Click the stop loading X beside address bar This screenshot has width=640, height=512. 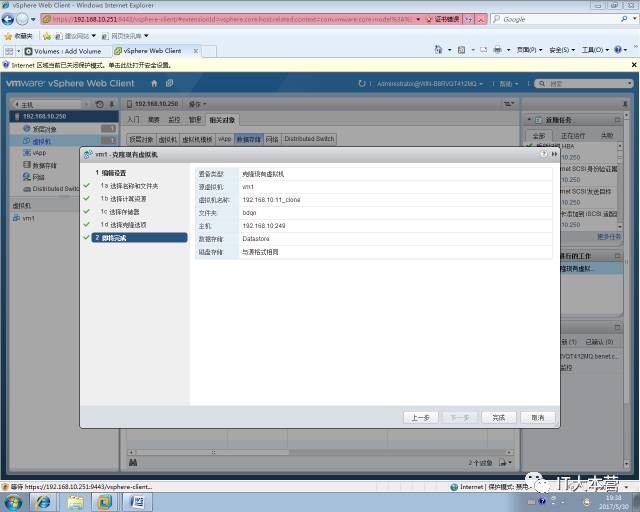point(481,19)
